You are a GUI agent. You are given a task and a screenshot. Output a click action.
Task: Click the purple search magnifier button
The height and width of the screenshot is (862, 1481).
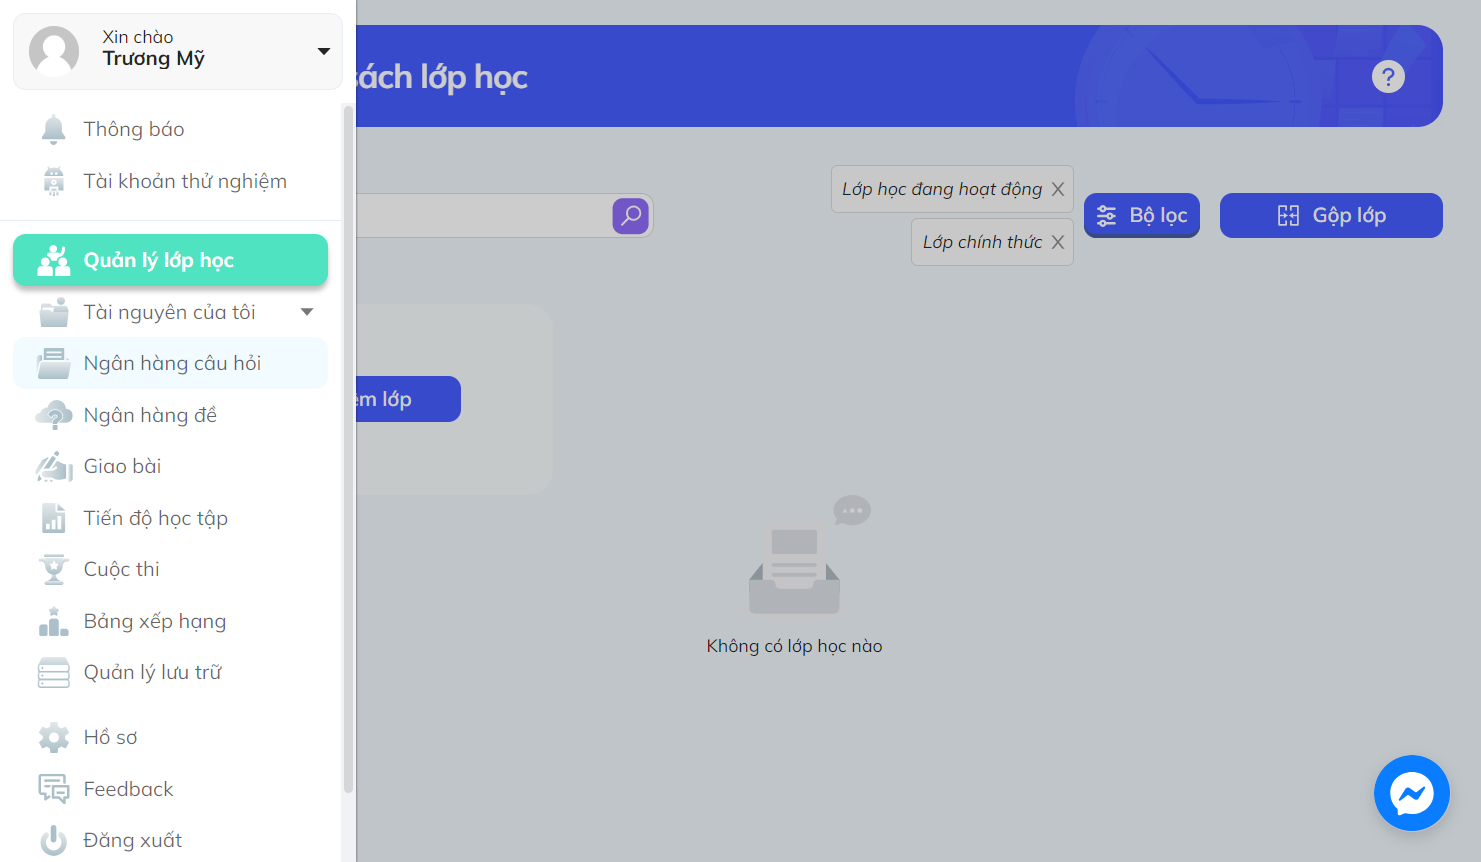pos(631,215)
